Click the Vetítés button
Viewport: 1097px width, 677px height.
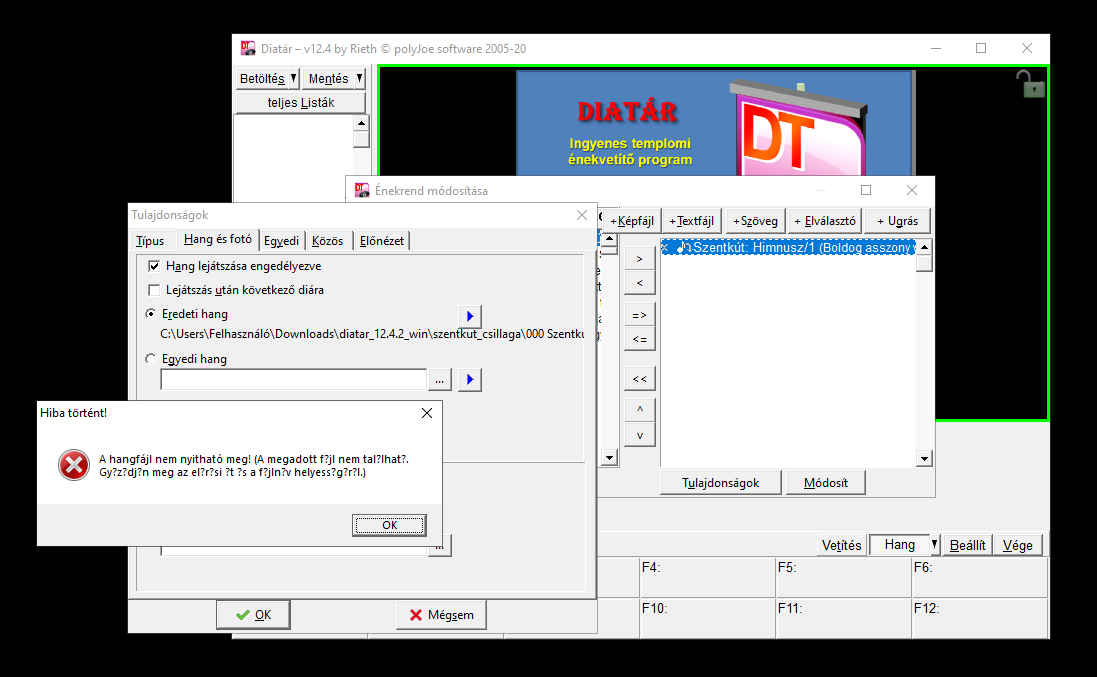842,545
